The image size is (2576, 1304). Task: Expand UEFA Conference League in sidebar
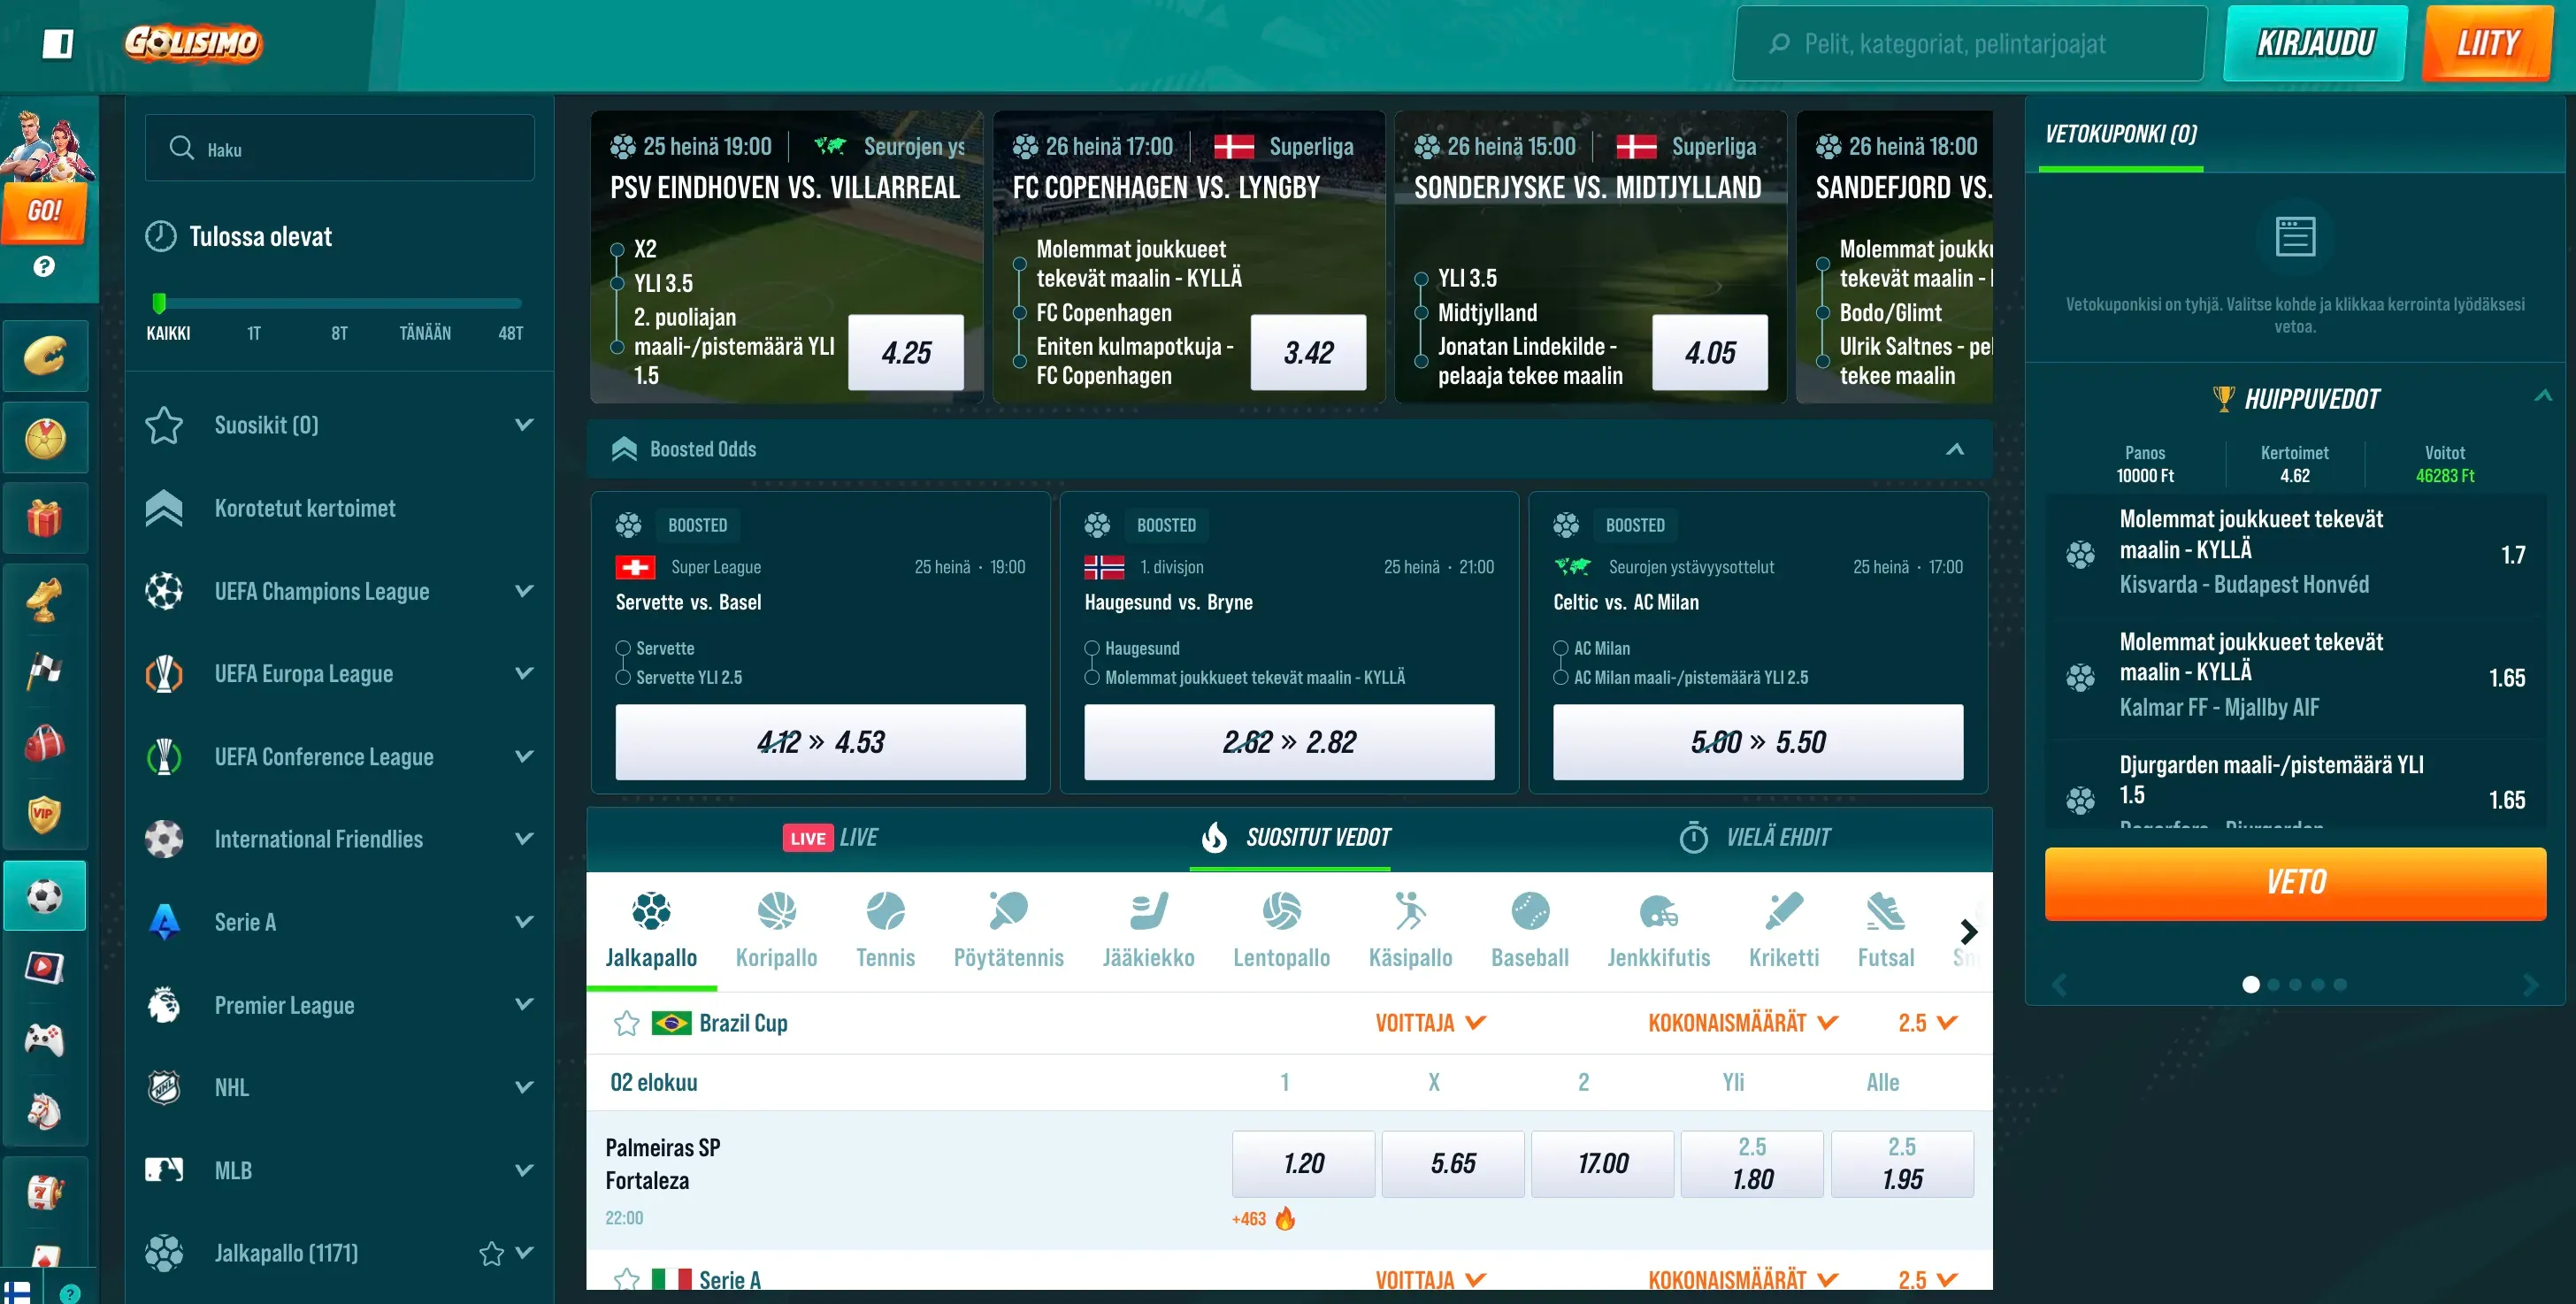pos(524,757)
